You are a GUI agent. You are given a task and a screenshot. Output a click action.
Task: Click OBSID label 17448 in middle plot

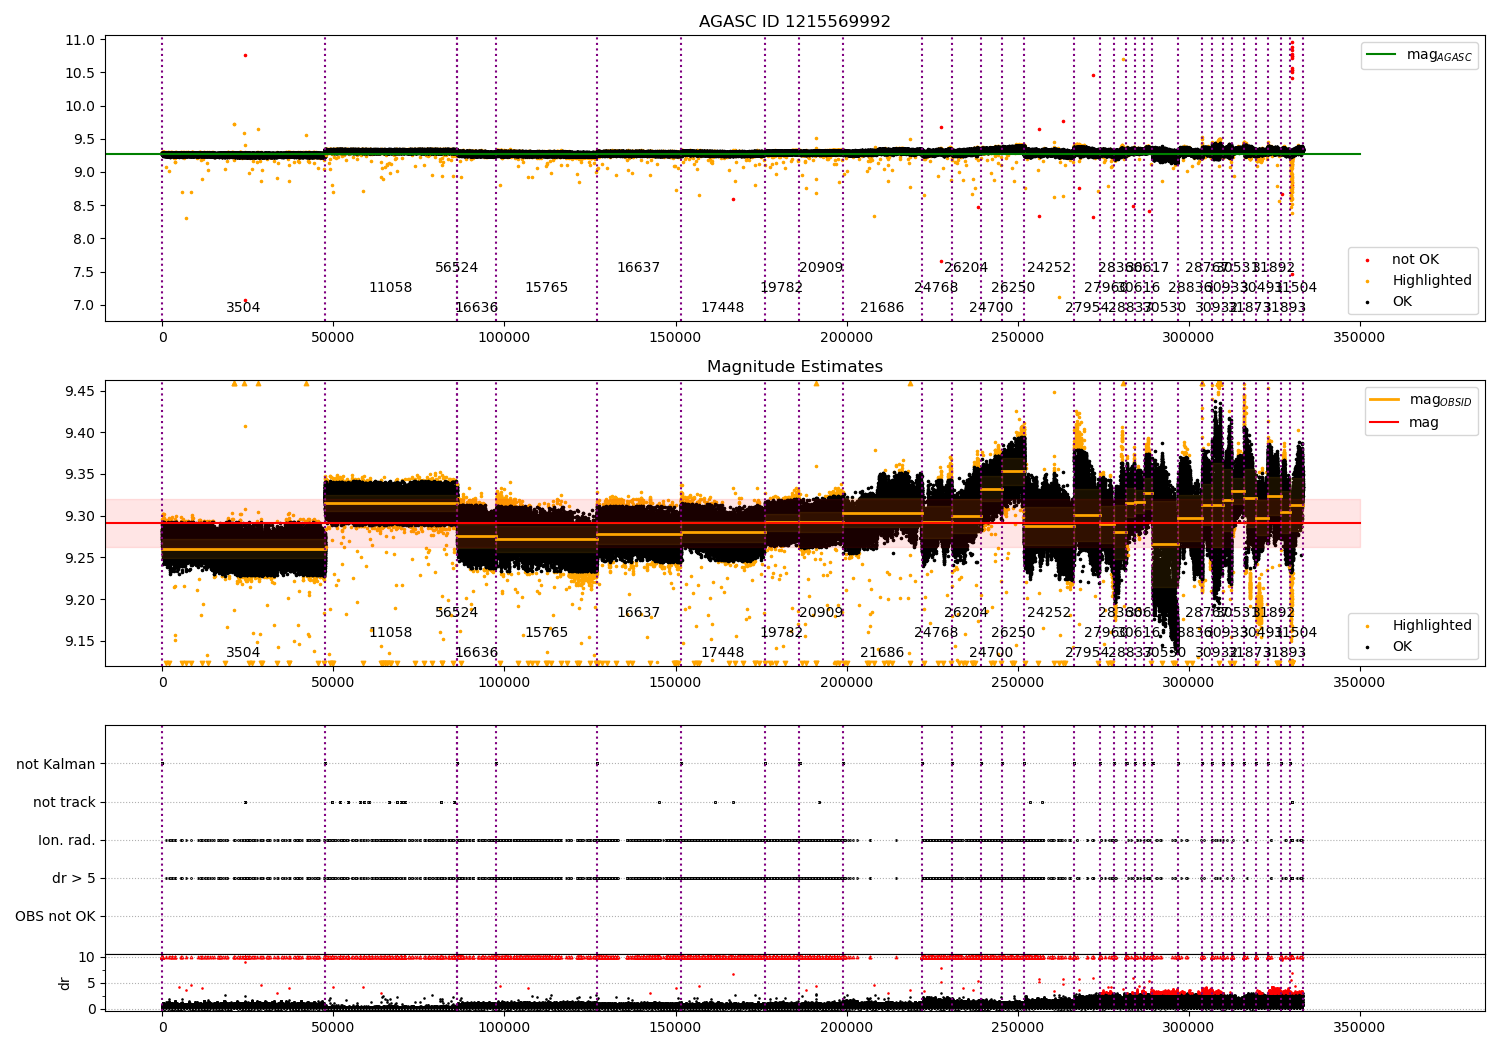pyautogui.click(x=722, y=653)
